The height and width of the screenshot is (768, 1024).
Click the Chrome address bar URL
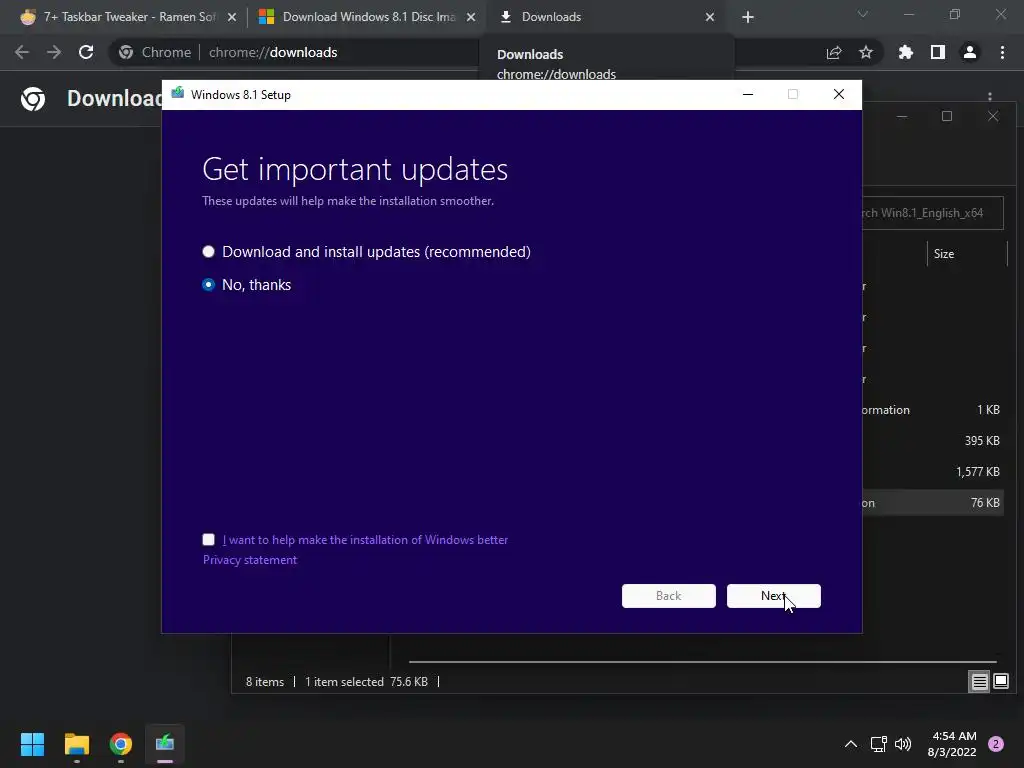click(x=273, y=52)
